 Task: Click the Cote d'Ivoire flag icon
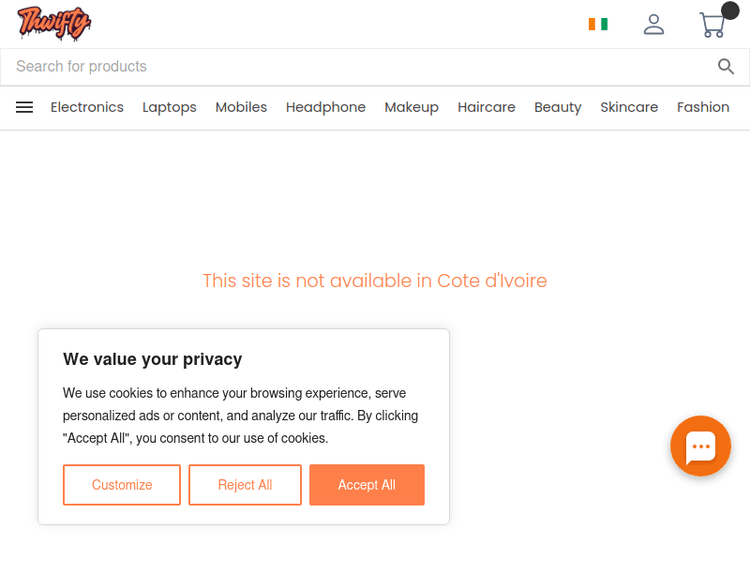click(x=598, y=24)
